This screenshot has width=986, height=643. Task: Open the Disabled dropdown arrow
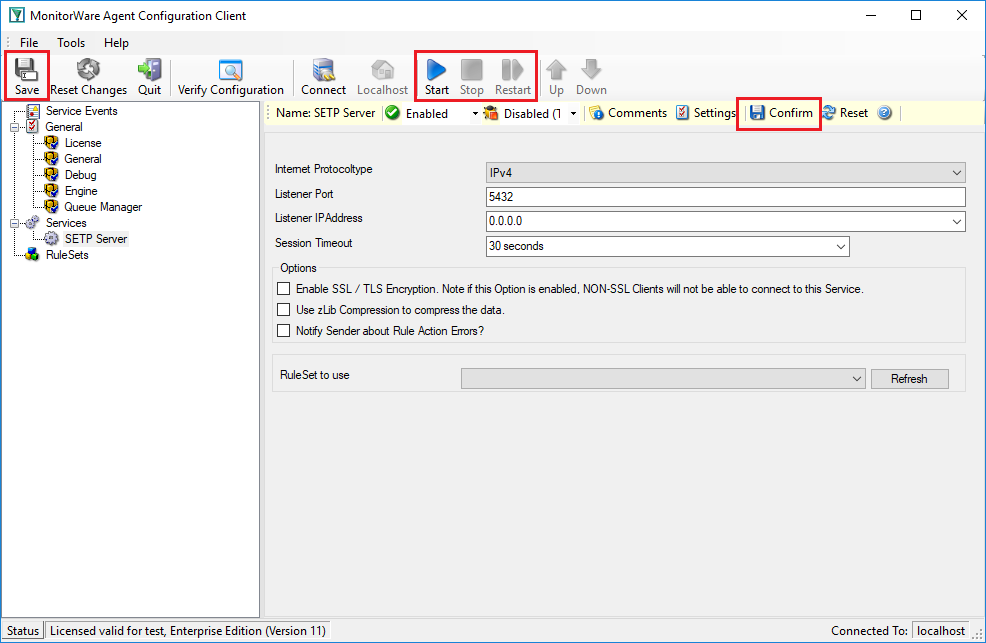click(573, 114)
